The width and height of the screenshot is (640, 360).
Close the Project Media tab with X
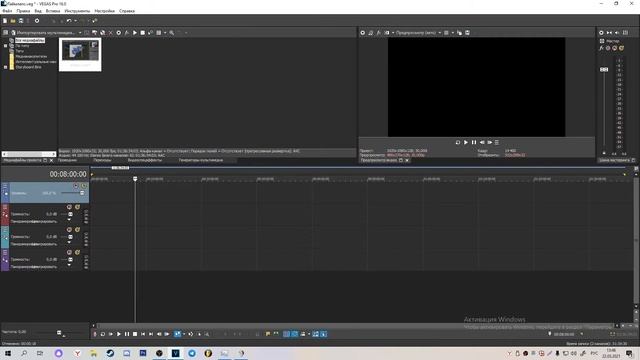(51, 160)
